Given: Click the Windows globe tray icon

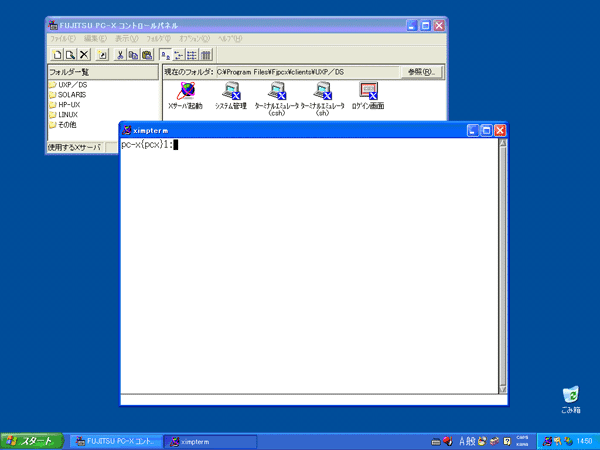Looking at the screenshot, I should click(568, 442).
